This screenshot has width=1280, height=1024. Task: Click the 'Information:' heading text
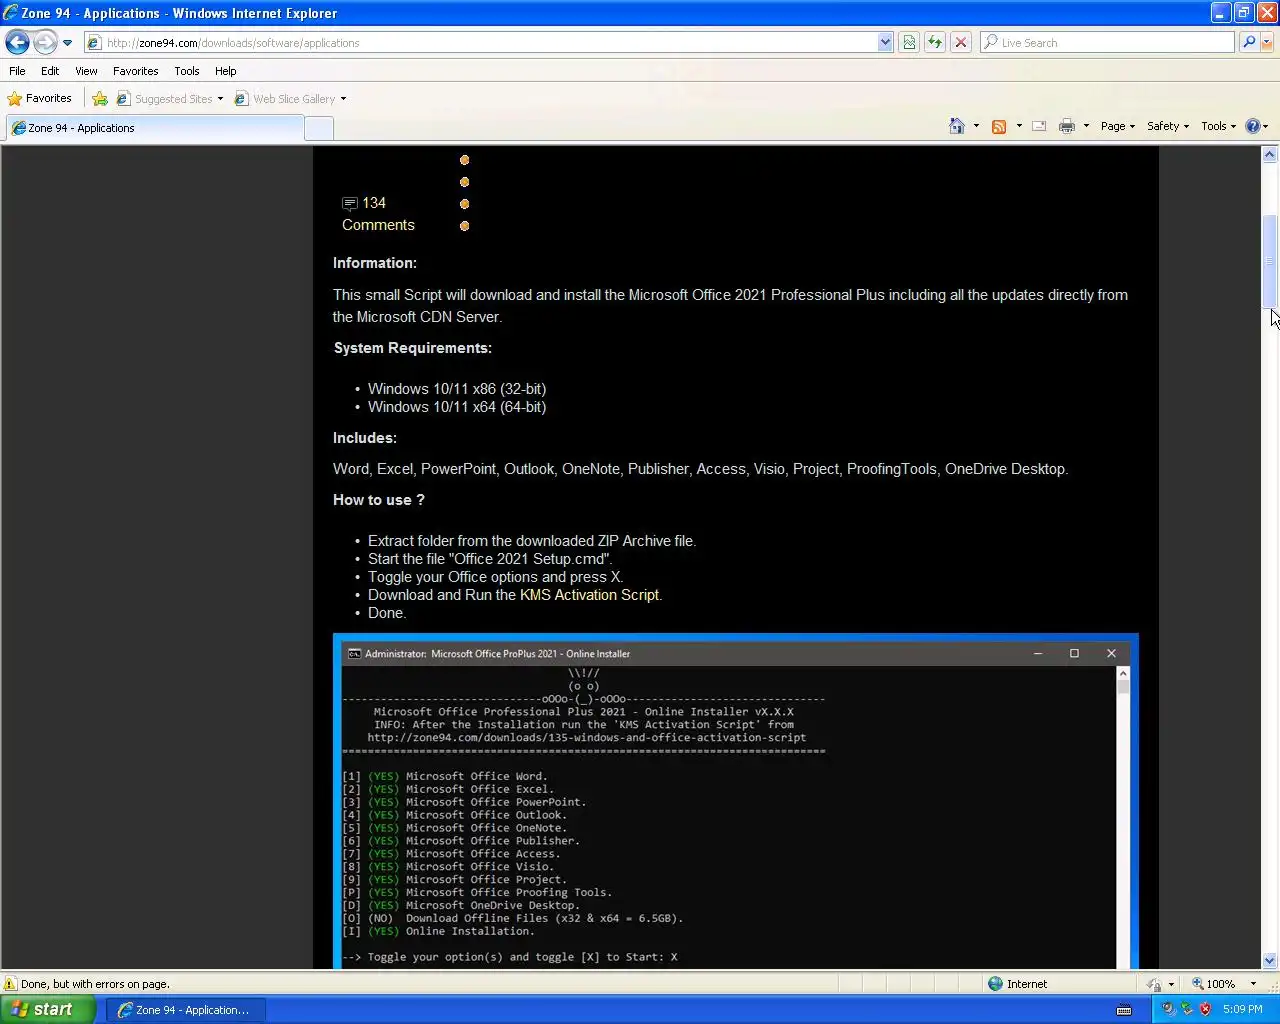point(375,263)
